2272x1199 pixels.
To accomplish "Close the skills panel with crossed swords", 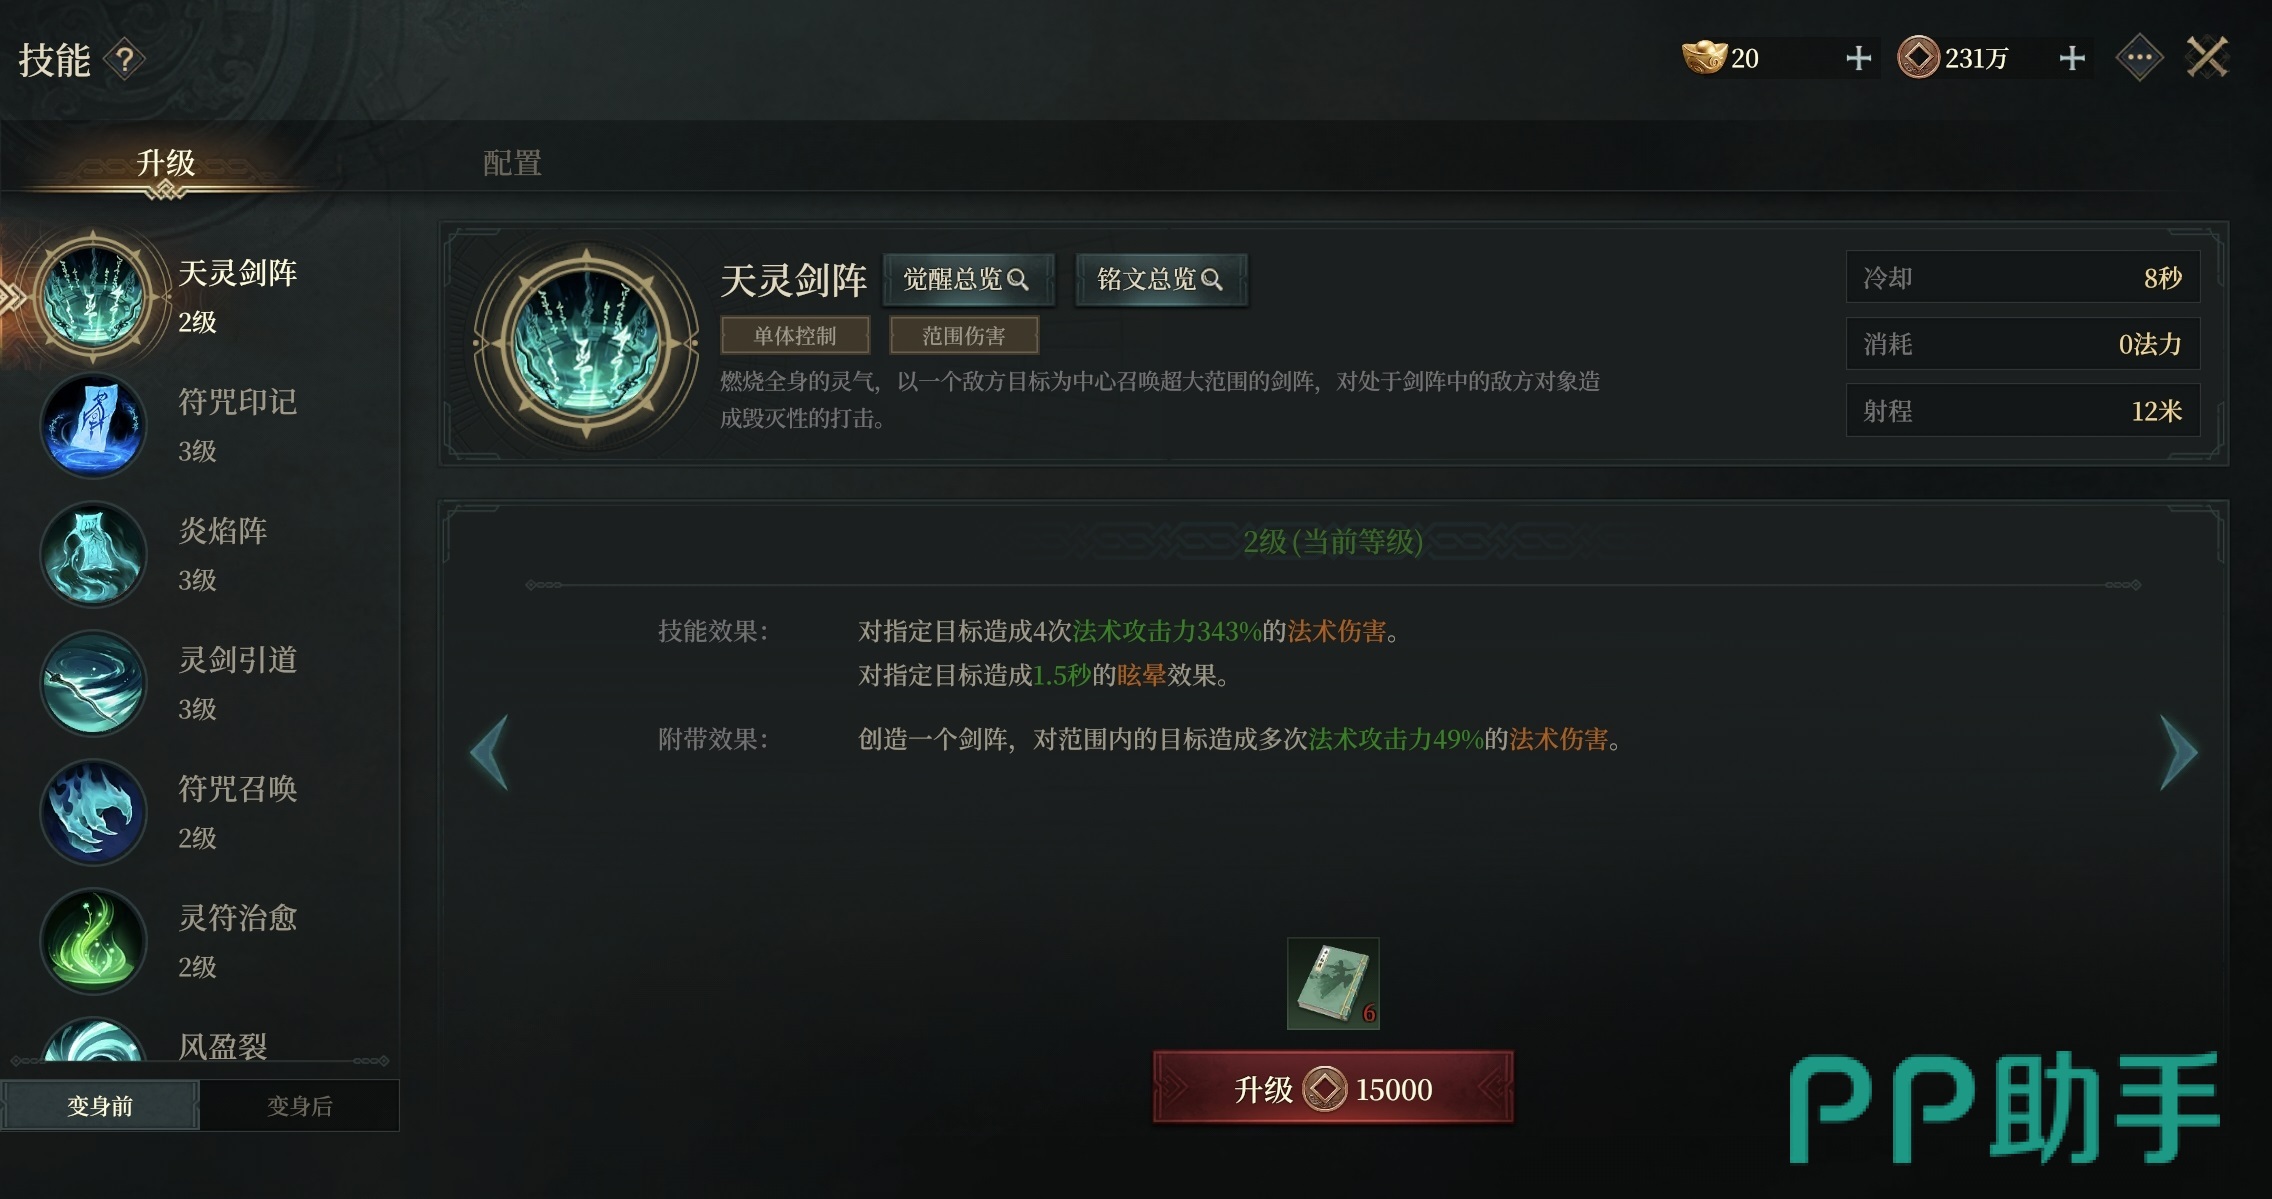I will click(2207, 57).
